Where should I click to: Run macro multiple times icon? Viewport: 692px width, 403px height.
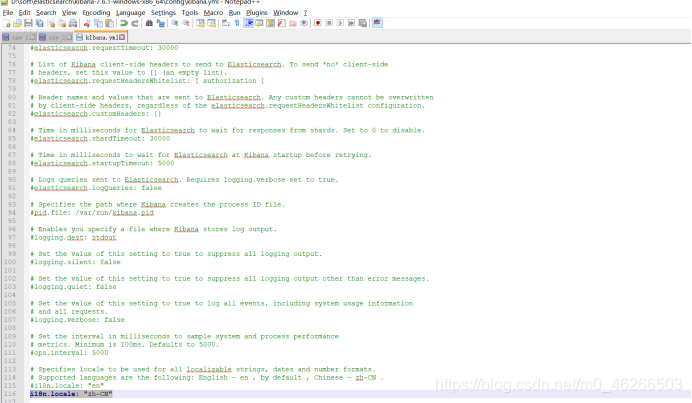(351, 23)
